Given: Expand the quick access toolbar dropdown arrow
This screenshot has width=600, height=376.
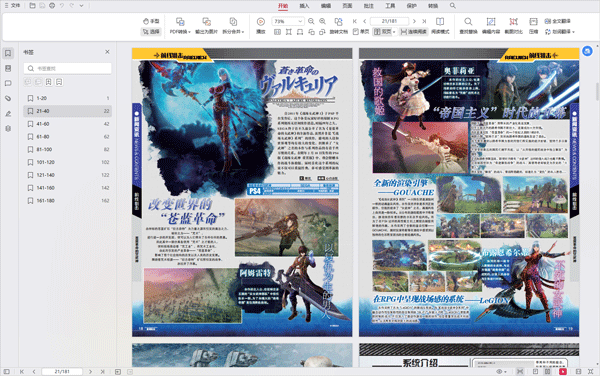Looking at the screenshot, I should [x=82, y=6].
